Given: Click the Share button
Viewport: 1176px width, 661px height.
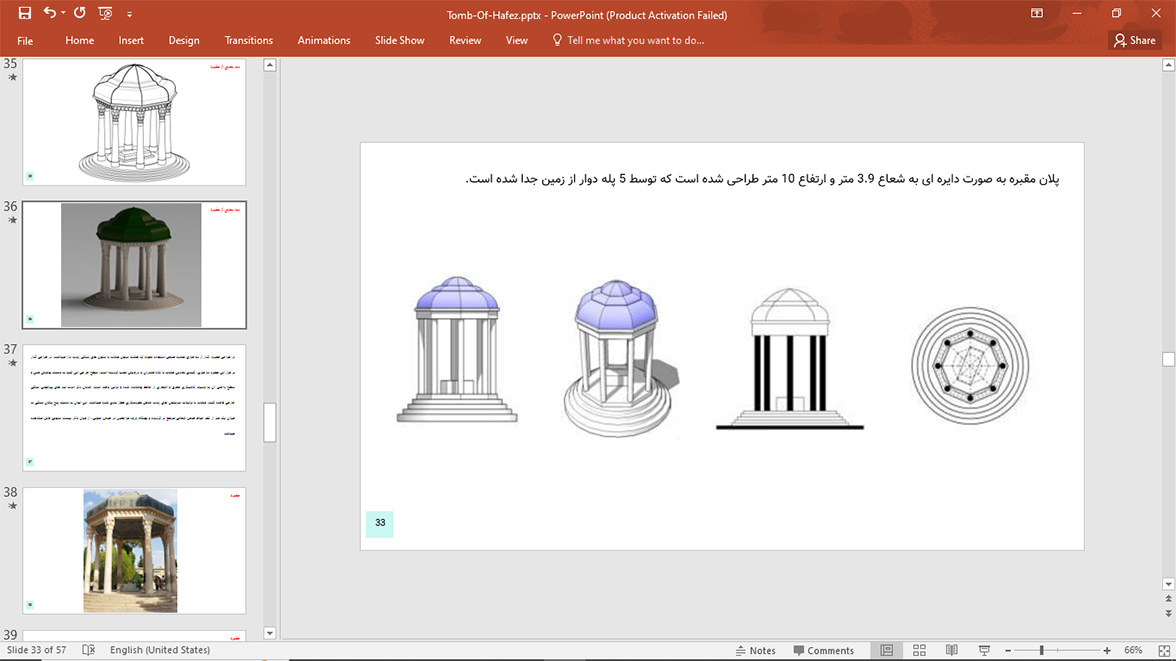Looking at the screenshot, I should [x=1135, y=40].
